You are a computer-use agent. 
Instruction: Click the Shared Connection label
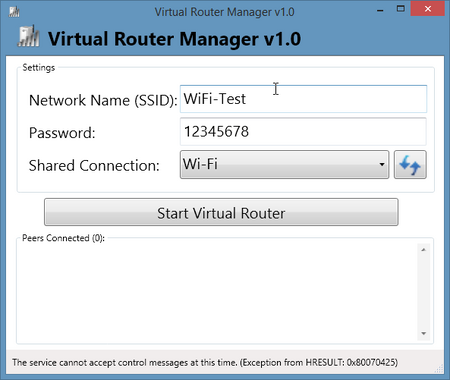(94, 166)
